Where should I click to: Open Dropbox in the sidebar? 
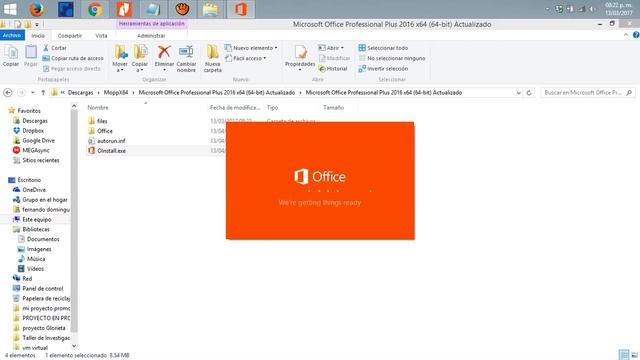[x=33, y=131]
